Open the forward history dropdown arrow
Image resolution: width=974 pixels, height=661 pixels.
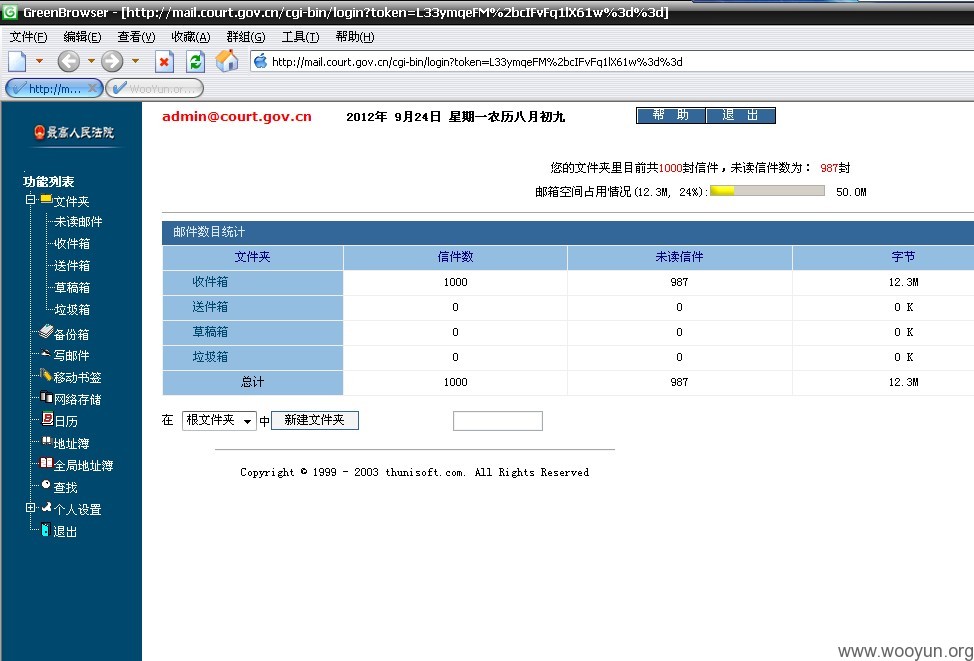click(135, 61)
